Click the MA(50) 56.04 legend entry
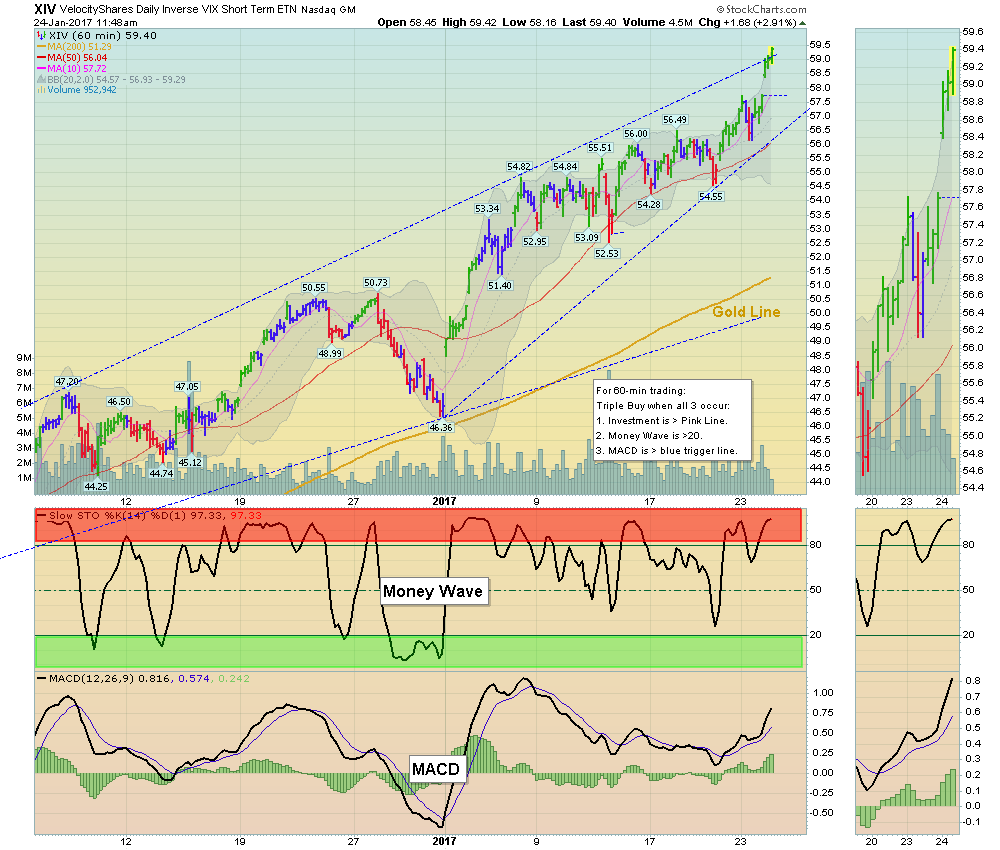The width and height of the screenshot is (1000, 850). pos(72,57)
